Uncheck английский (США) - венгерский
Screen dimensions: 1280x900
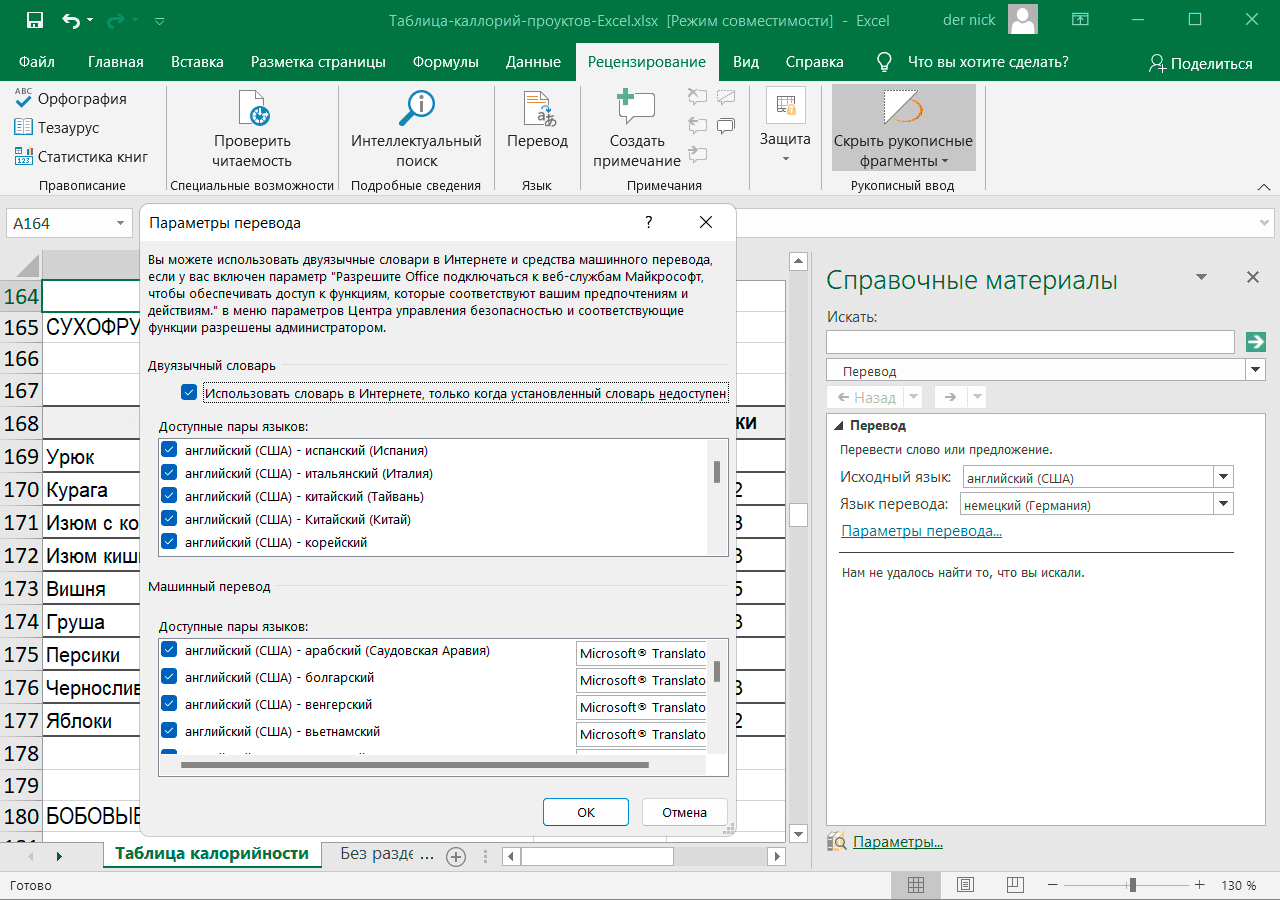pyautogui.click(x=169, y=704)
